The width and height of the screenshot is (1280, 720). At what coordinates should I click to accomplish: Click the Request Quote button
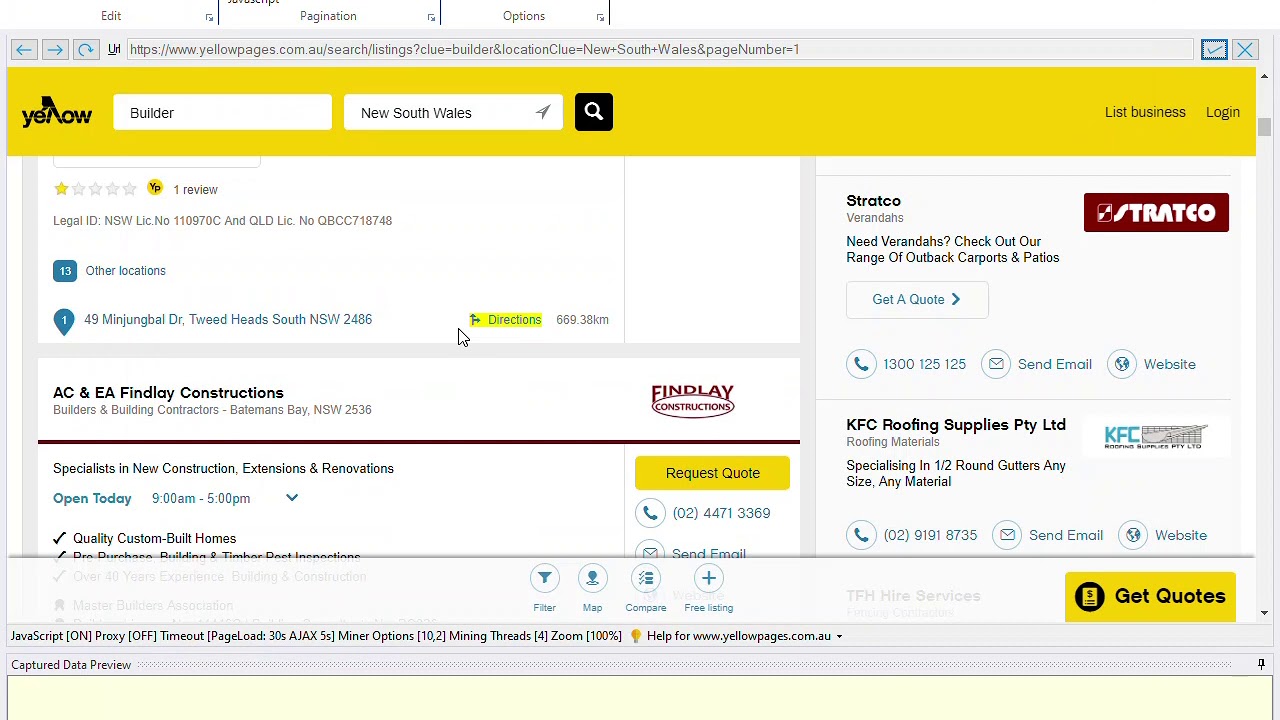click(x=712, y=473)
